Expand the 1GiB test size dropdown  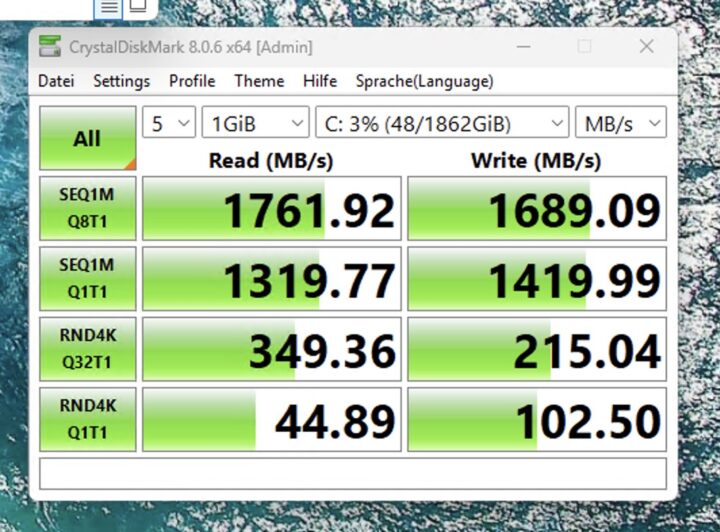point(255,124)
